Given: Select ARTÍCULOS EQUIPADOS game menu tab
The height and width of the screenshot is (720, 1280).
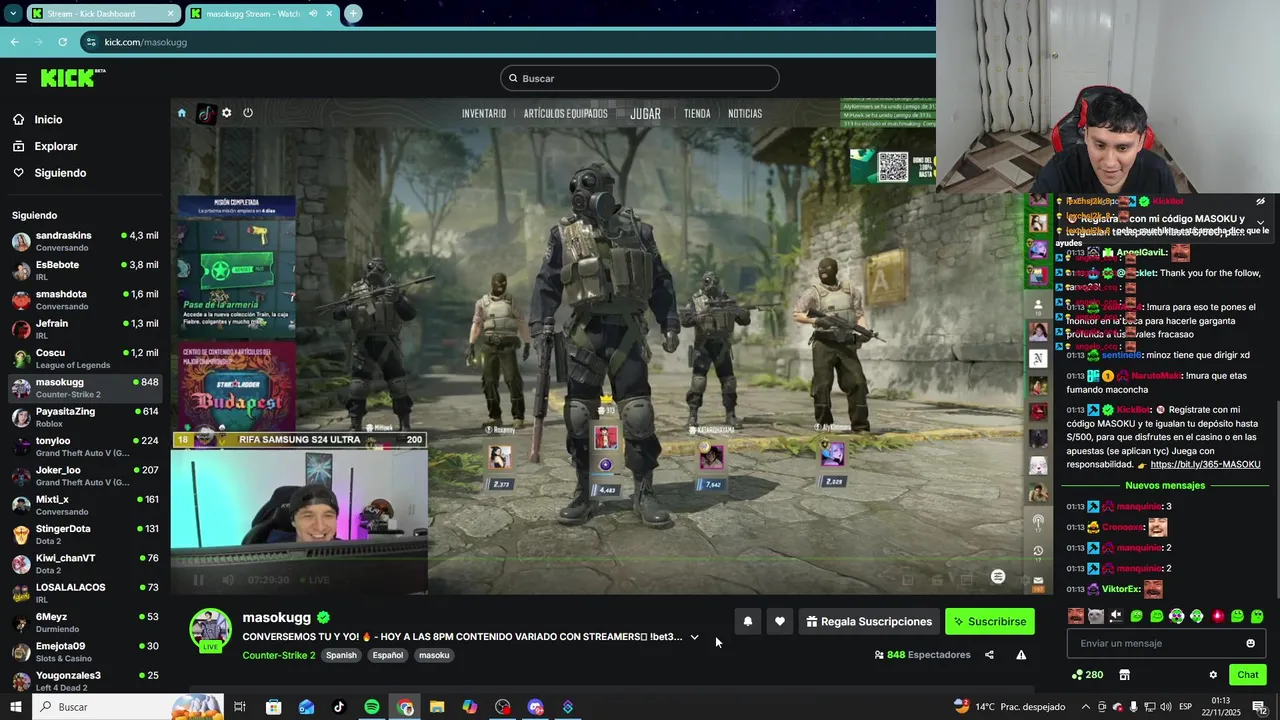Looking at the screenshot, I should (566, 114).
